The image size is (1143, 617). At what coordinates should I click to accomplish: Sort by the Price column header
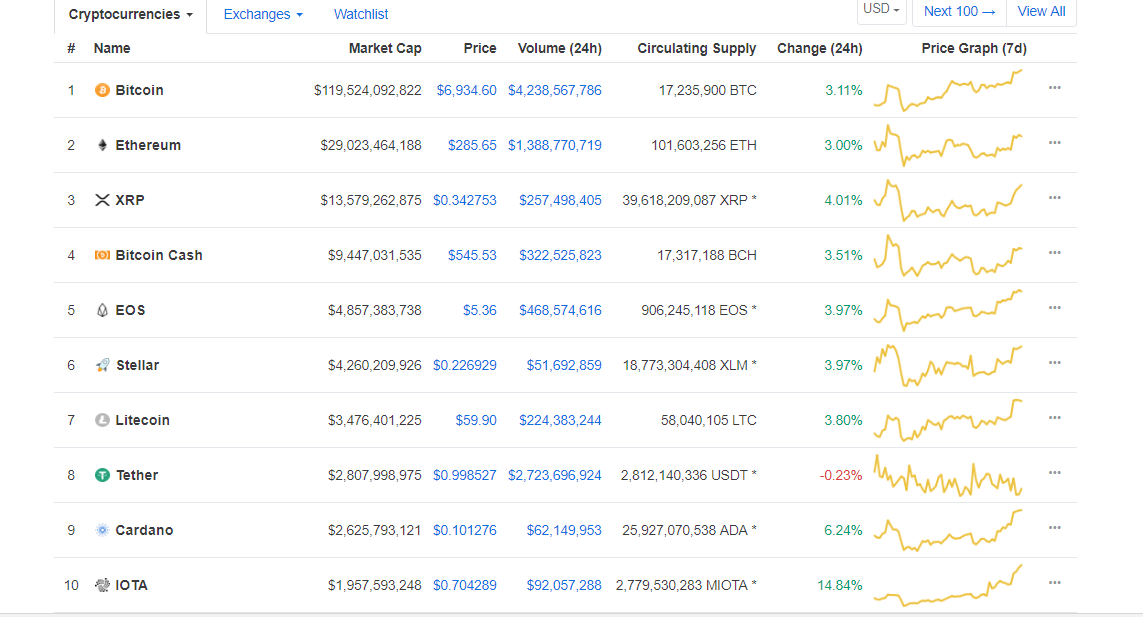point(480,48)
